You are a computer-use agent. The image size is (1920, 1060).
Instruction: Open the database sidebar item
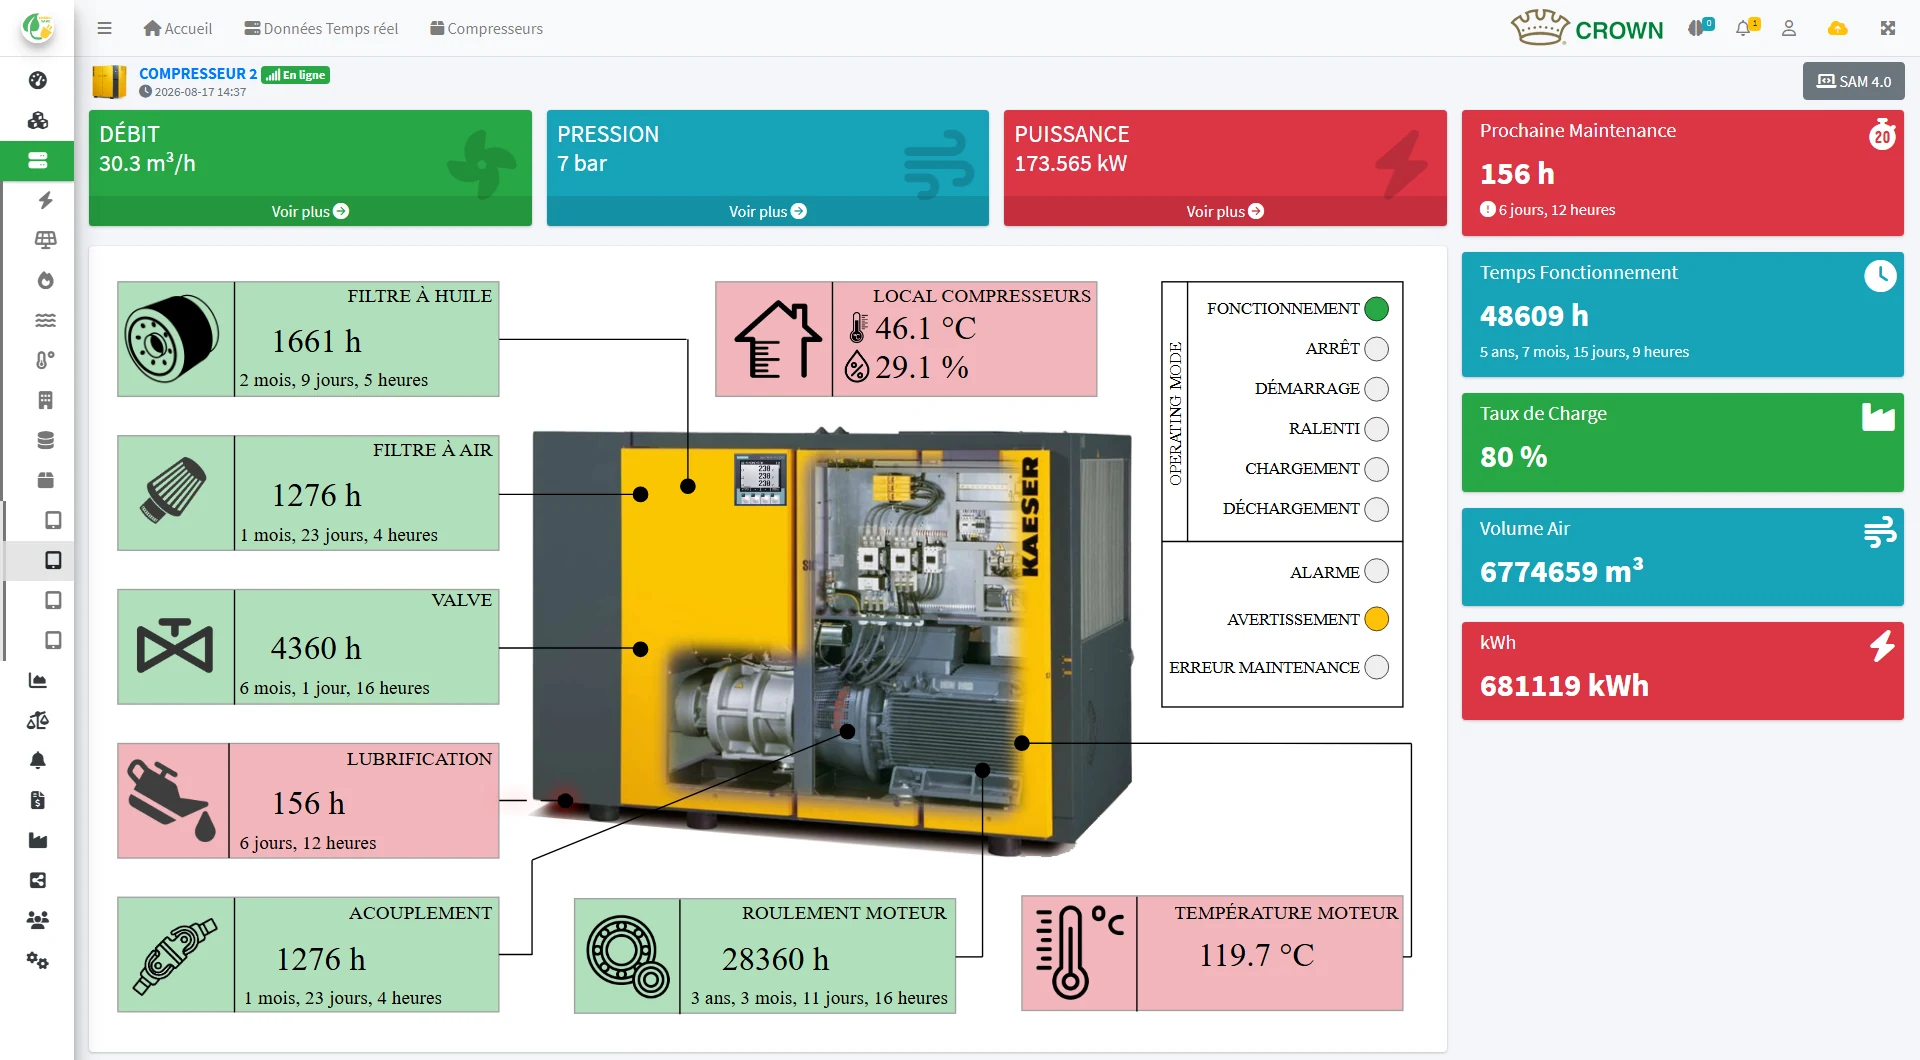(x=45, y=440)
